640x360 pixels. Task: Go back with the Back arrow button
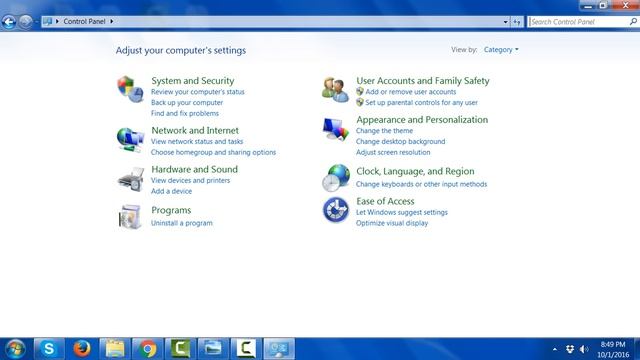(9, 22)
